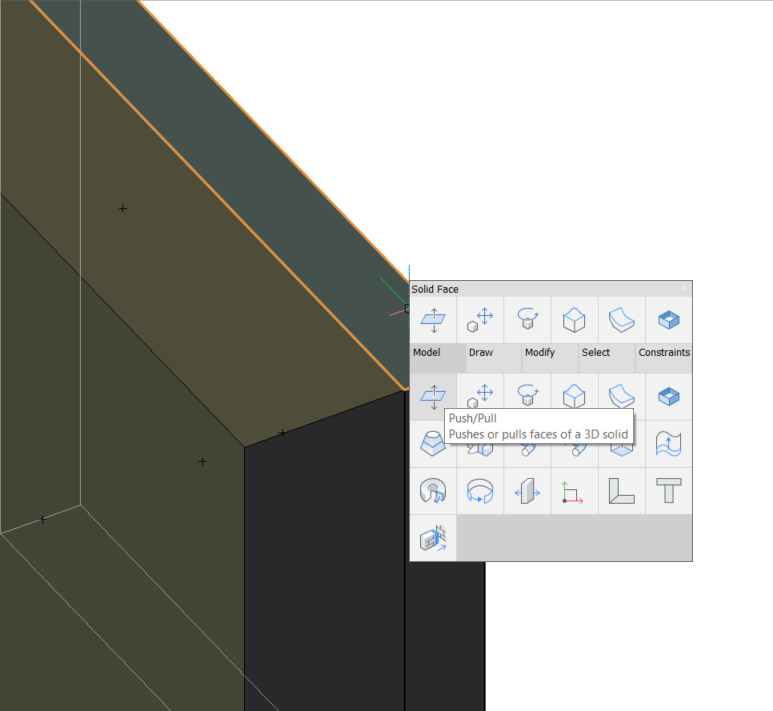Viewport: 773px width, 711px height.
Task: Click the plate with side arrows icon
Action: click(527, 491)
